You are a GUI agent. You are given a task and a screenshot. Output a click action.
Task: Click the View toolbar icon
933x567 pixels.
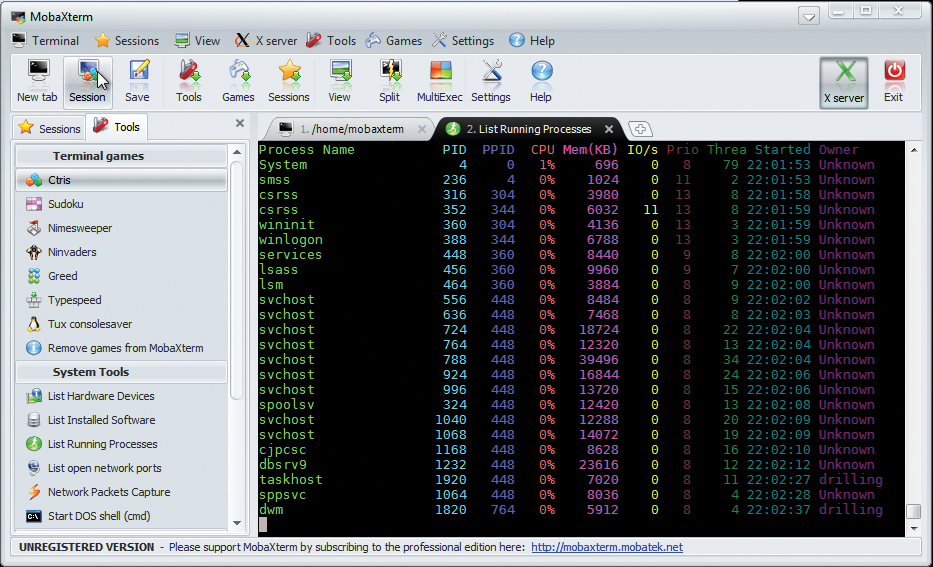point(340,82)
